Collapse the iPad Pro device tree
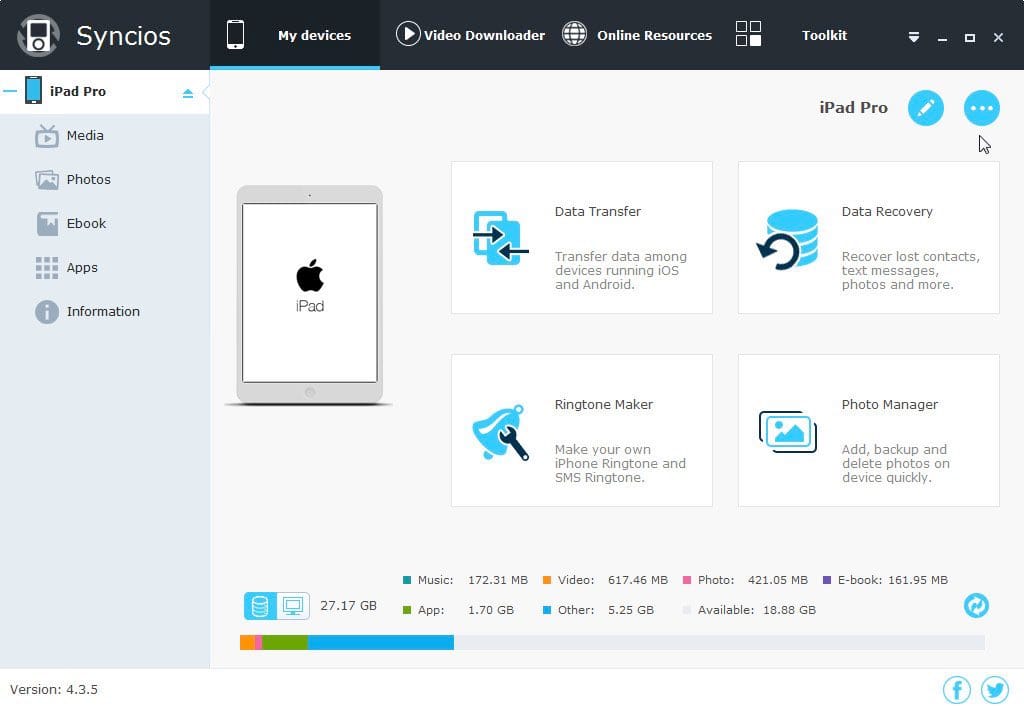Viewport: 1024px width, 712px height. click(x=10, y=91)
